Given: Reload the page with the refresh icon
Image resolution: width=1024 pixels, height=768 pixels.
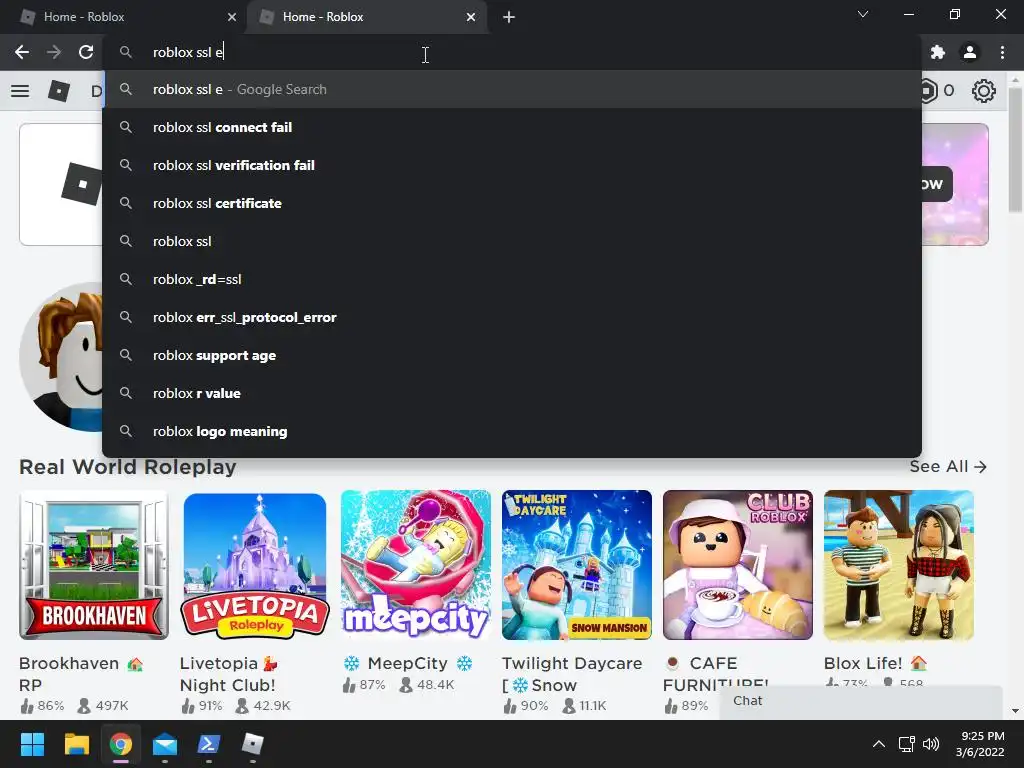Looking at the screenshot, I should coord(86,52).
